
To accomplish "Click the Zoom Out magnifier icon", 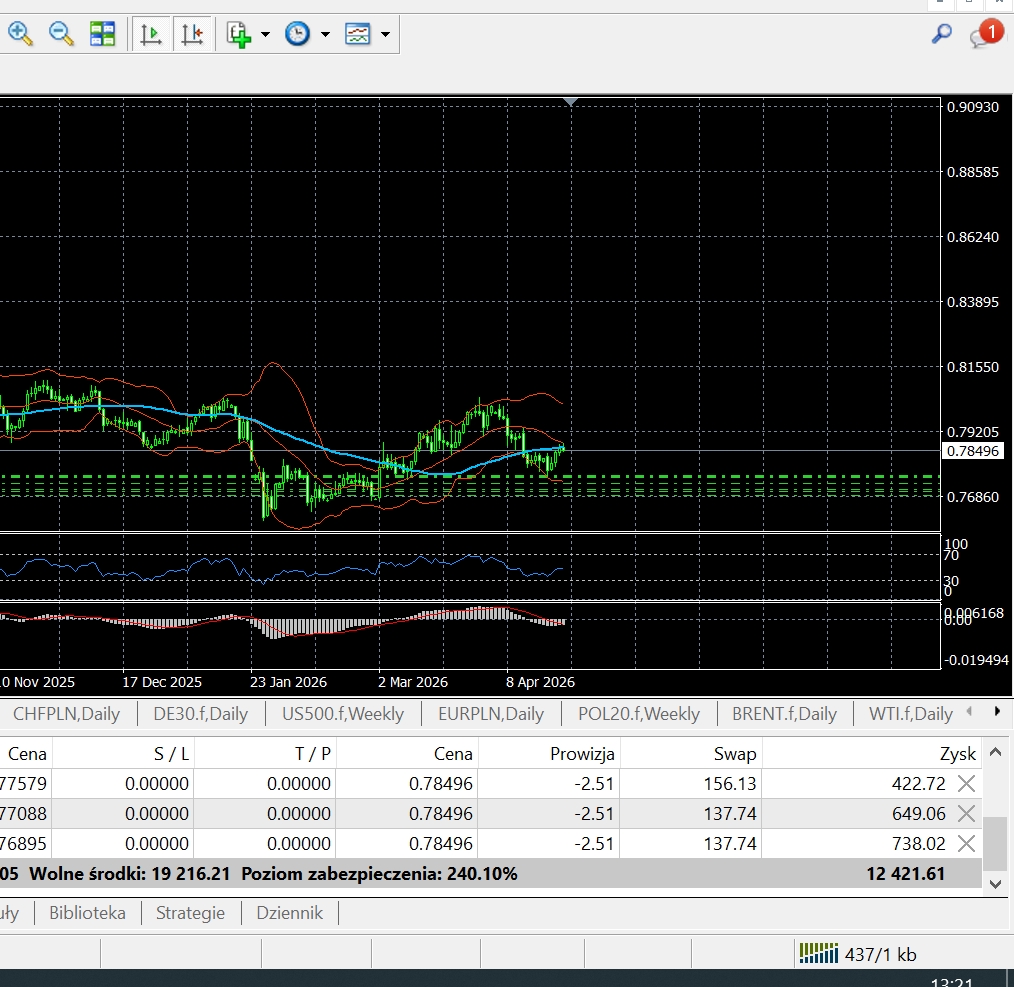I will [61, 34].
